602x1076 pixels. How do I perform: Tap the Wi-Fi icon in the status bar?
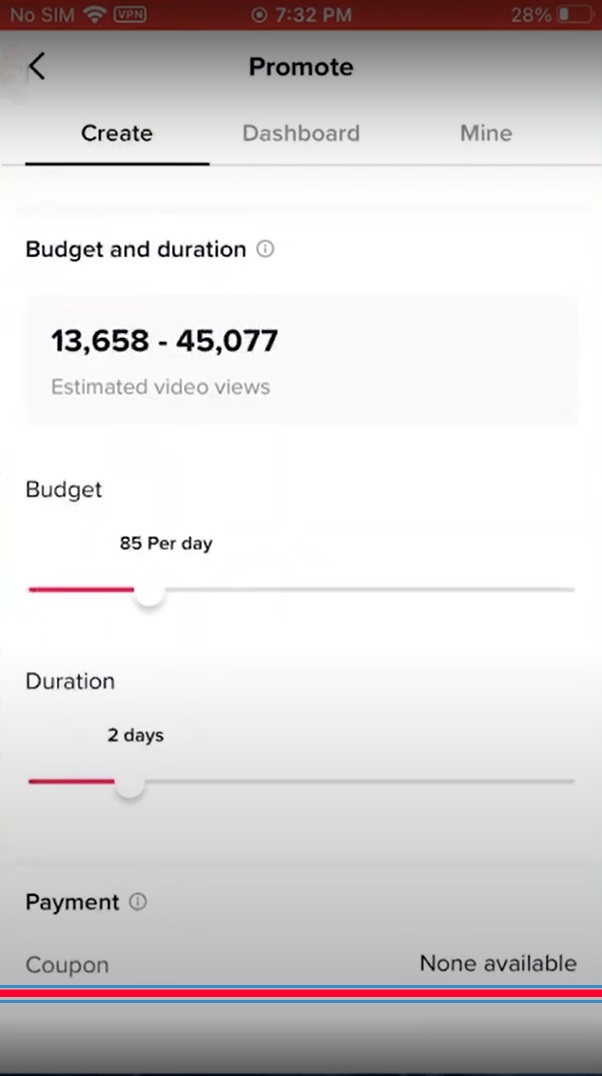pyautogui.click(x=96, y=15)
